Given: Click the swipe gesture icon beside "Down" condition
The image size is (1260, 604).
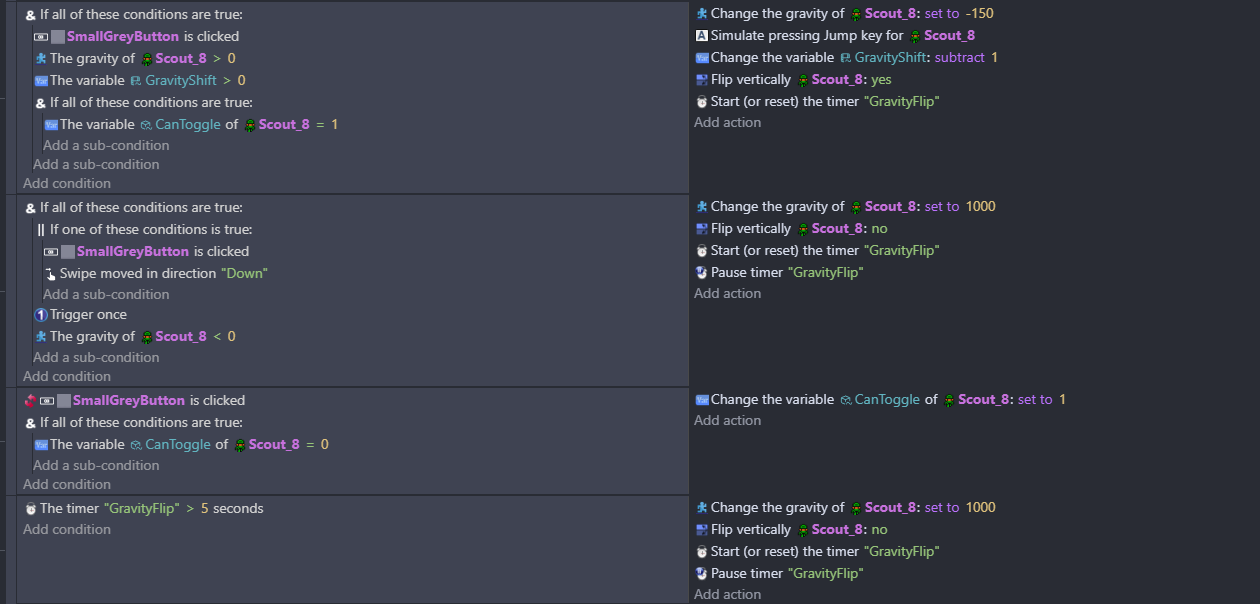Looking at the screenshot, I should 50,273.
